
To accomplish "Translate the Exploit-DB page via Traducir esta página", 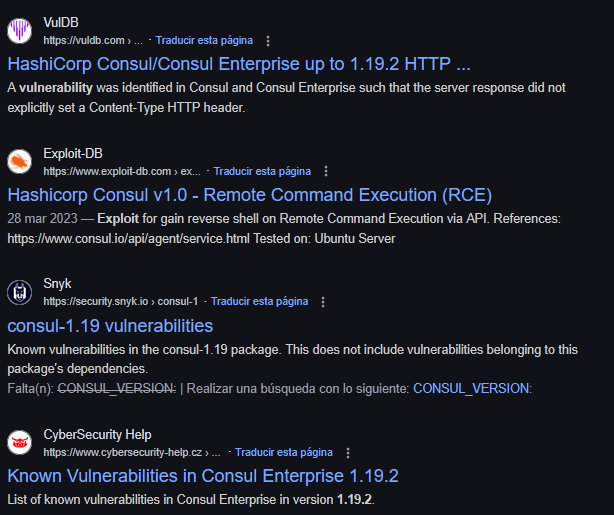I will [262, 171].
